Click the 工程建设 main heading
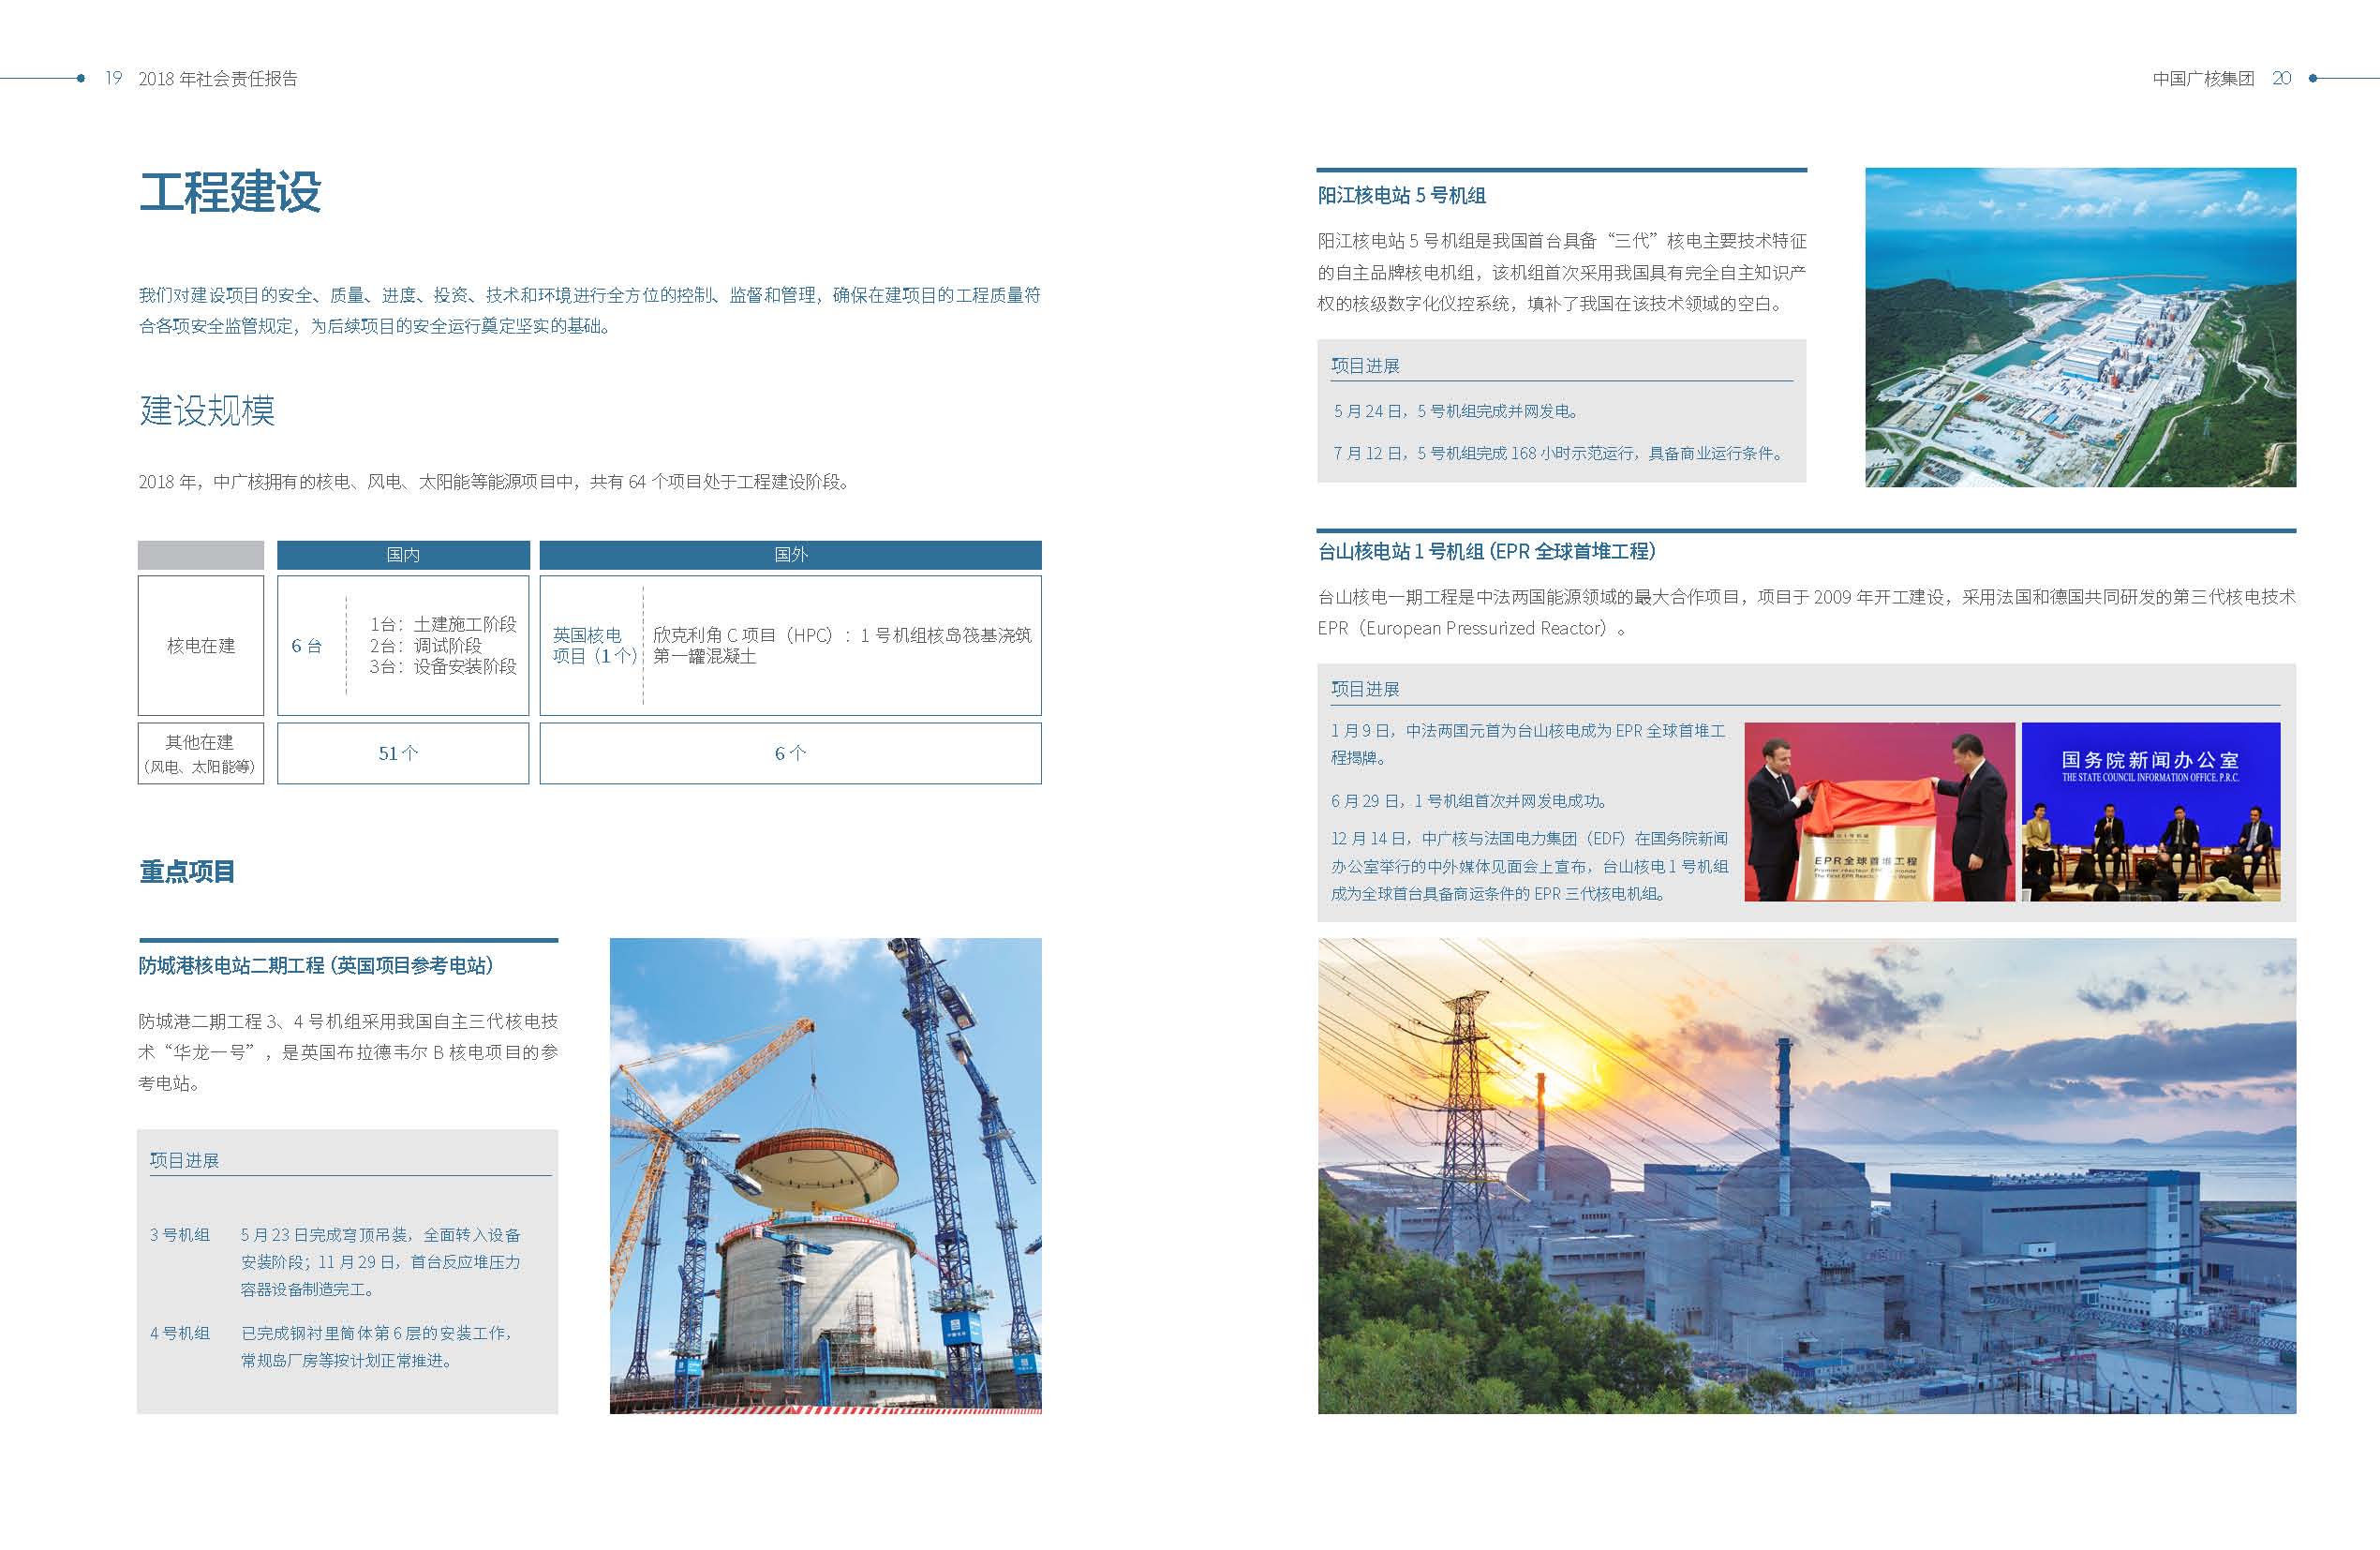This screenshot has width=2380, height=1550. (230, 192)
